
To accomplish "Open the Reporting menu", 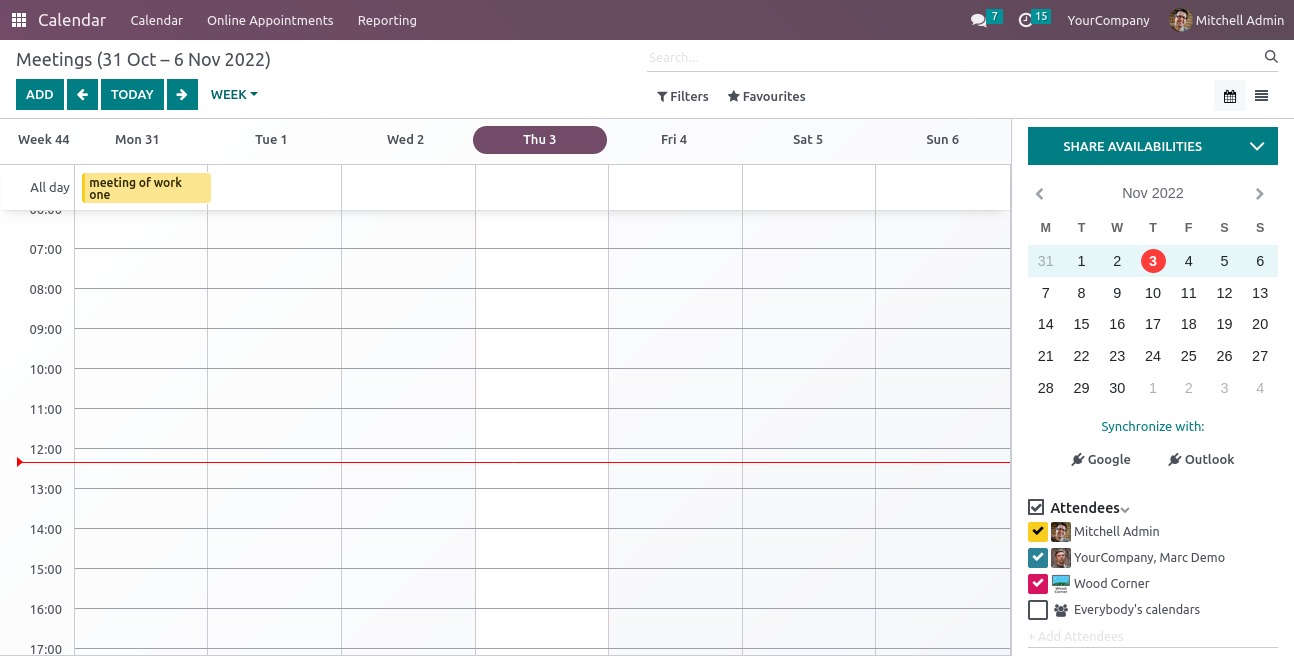I will pos(387,20).
